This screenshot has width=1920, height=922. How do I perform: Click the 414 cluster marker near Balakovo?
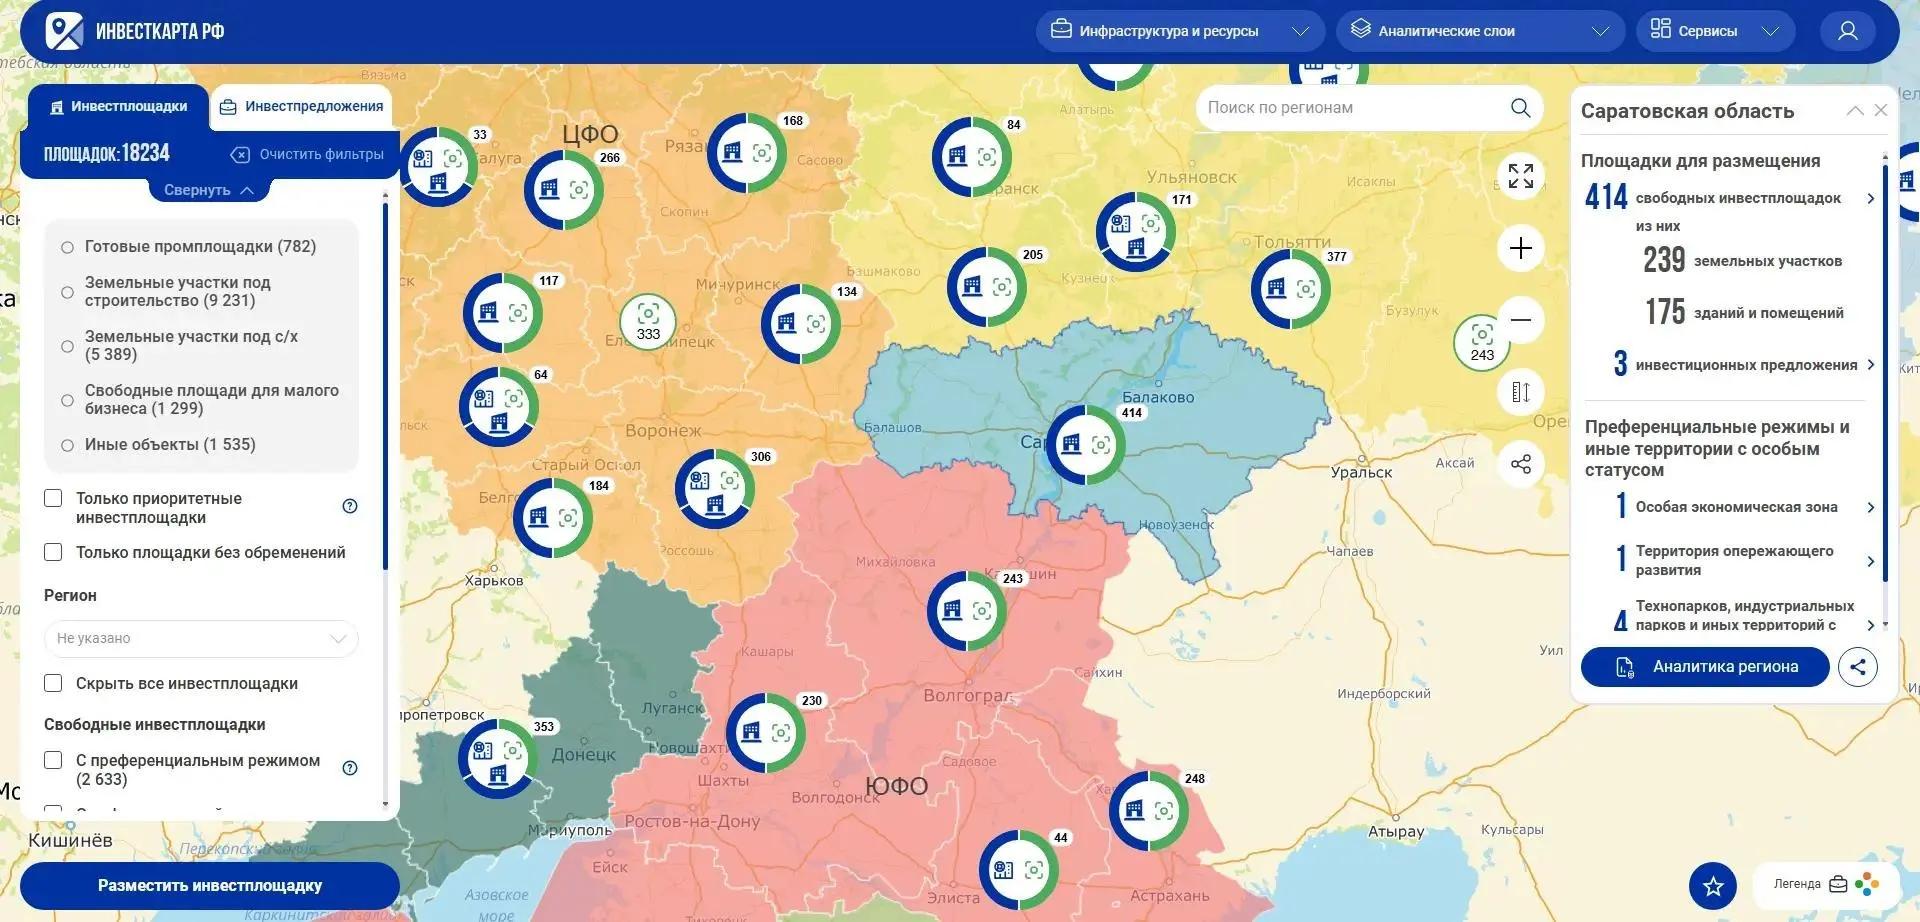1085,444
